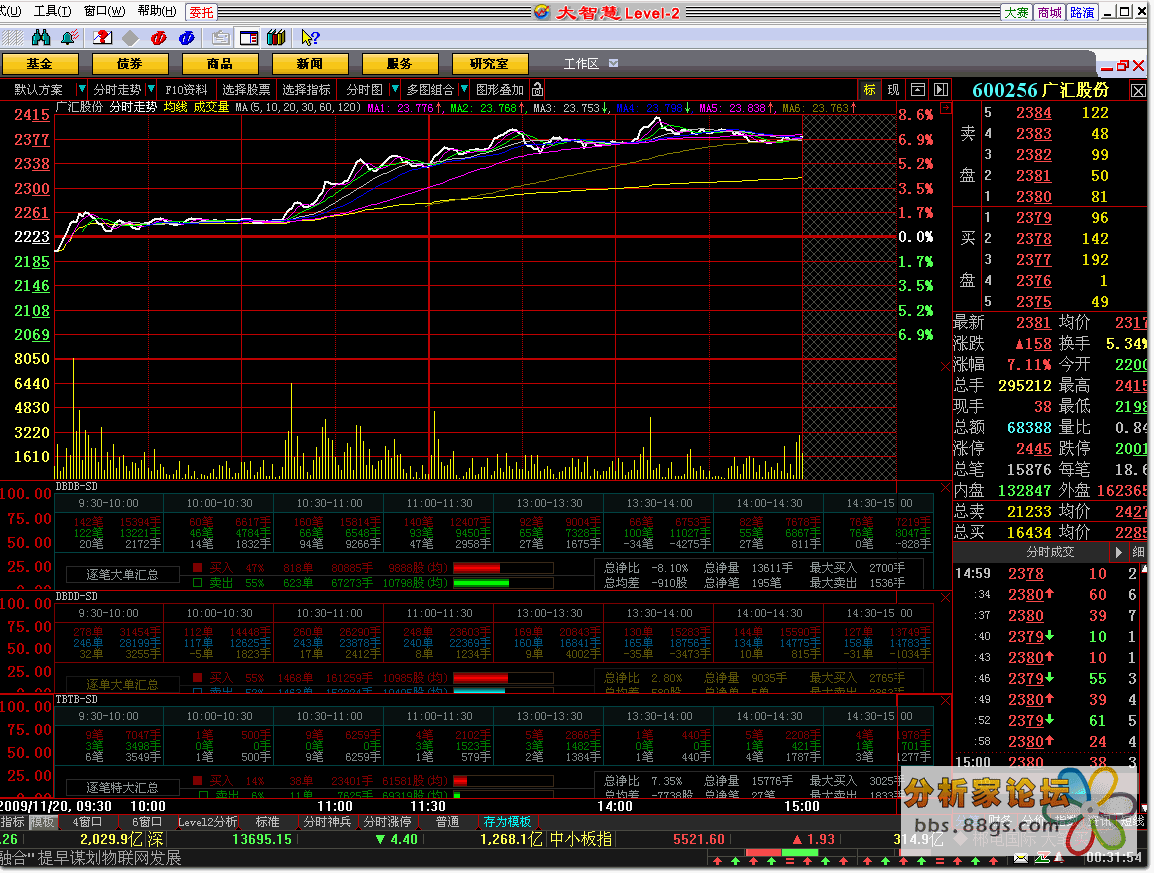Toggle the window layout panel icon
This screenshot has height=873, width=1154.
tap(249, 38)
